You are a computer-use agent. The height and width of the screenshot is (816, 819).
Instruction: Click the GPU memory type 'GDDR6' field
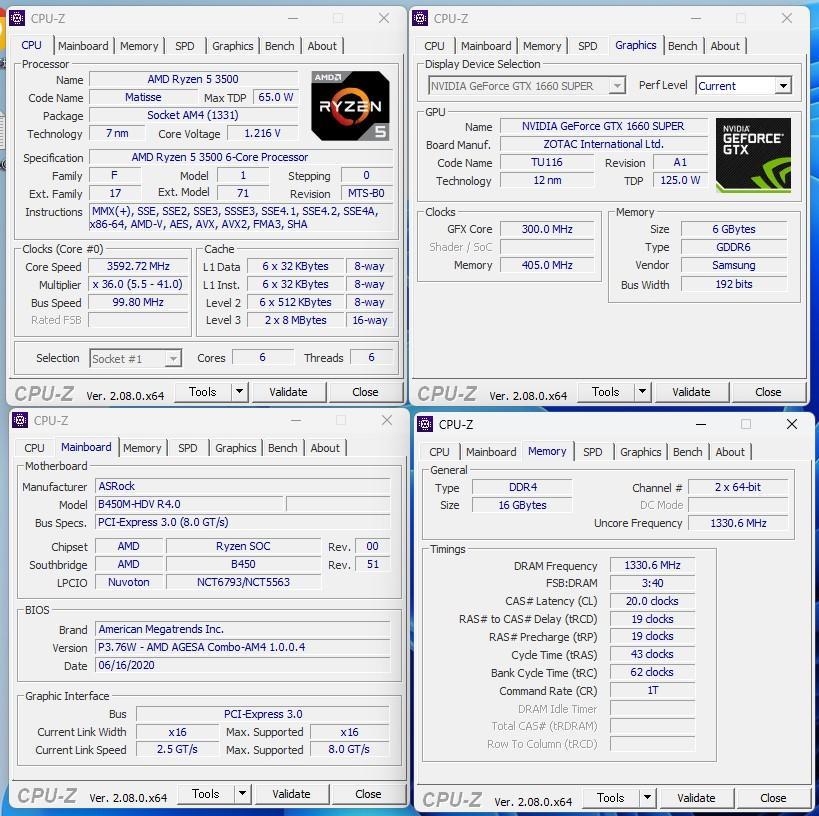734,247
